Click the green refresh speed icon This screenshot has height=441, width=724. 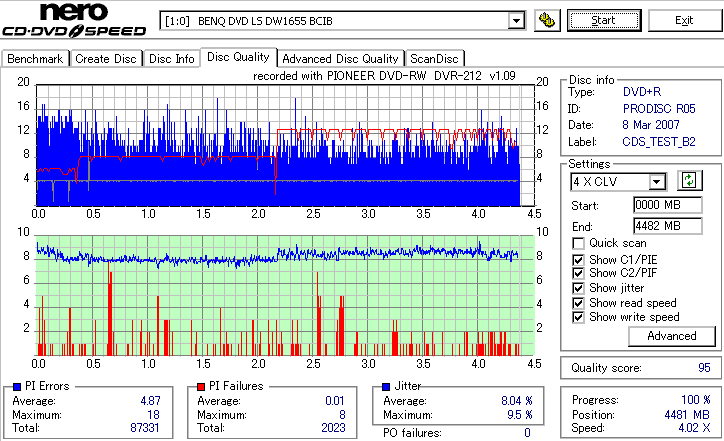pos(689,180)
